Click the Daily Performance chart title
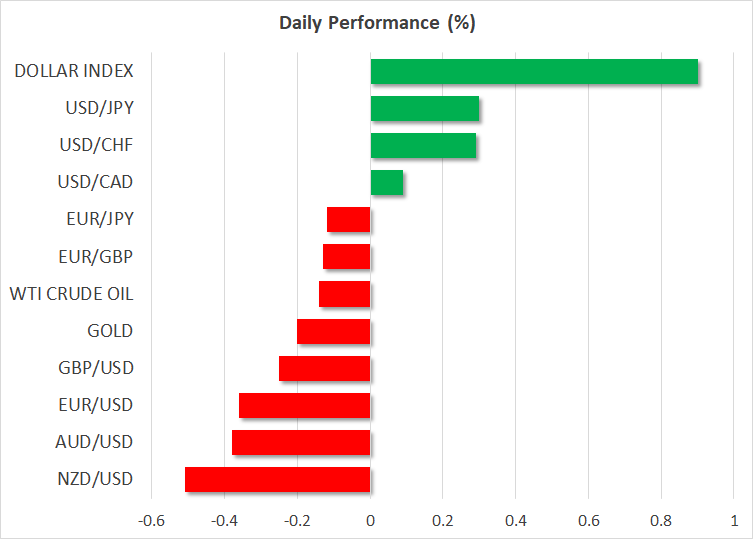Viewport: 753px width, 539px height. (x=376, y=22)
